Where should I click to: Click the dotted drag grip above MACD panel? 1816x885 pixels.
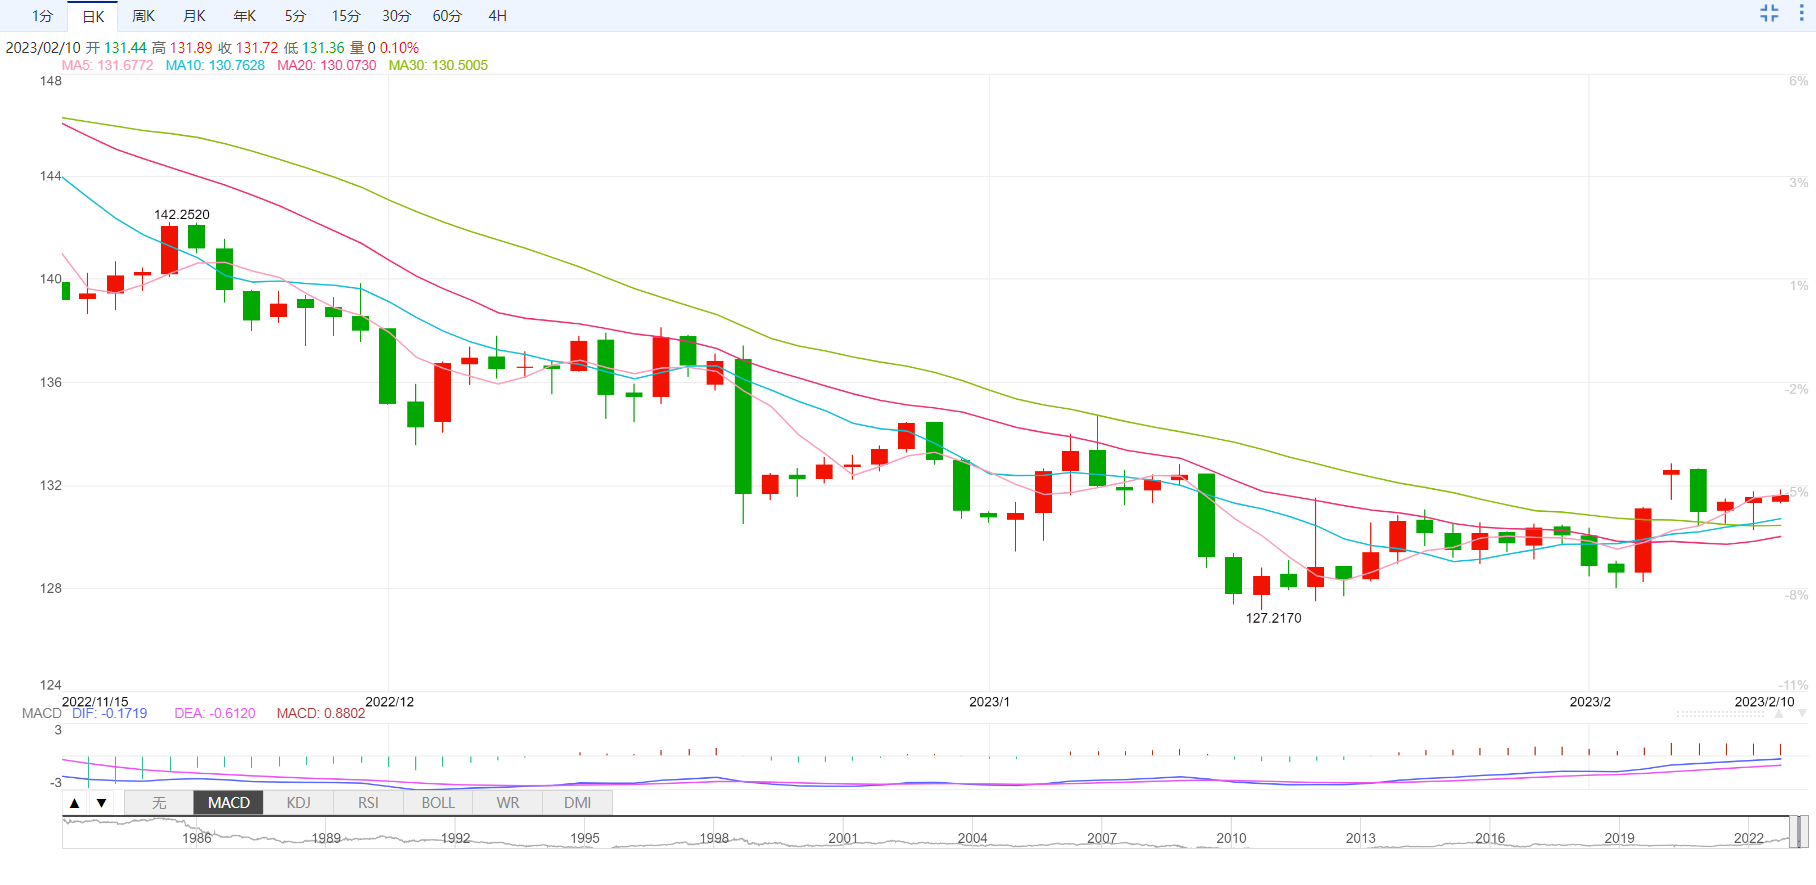1722,714
